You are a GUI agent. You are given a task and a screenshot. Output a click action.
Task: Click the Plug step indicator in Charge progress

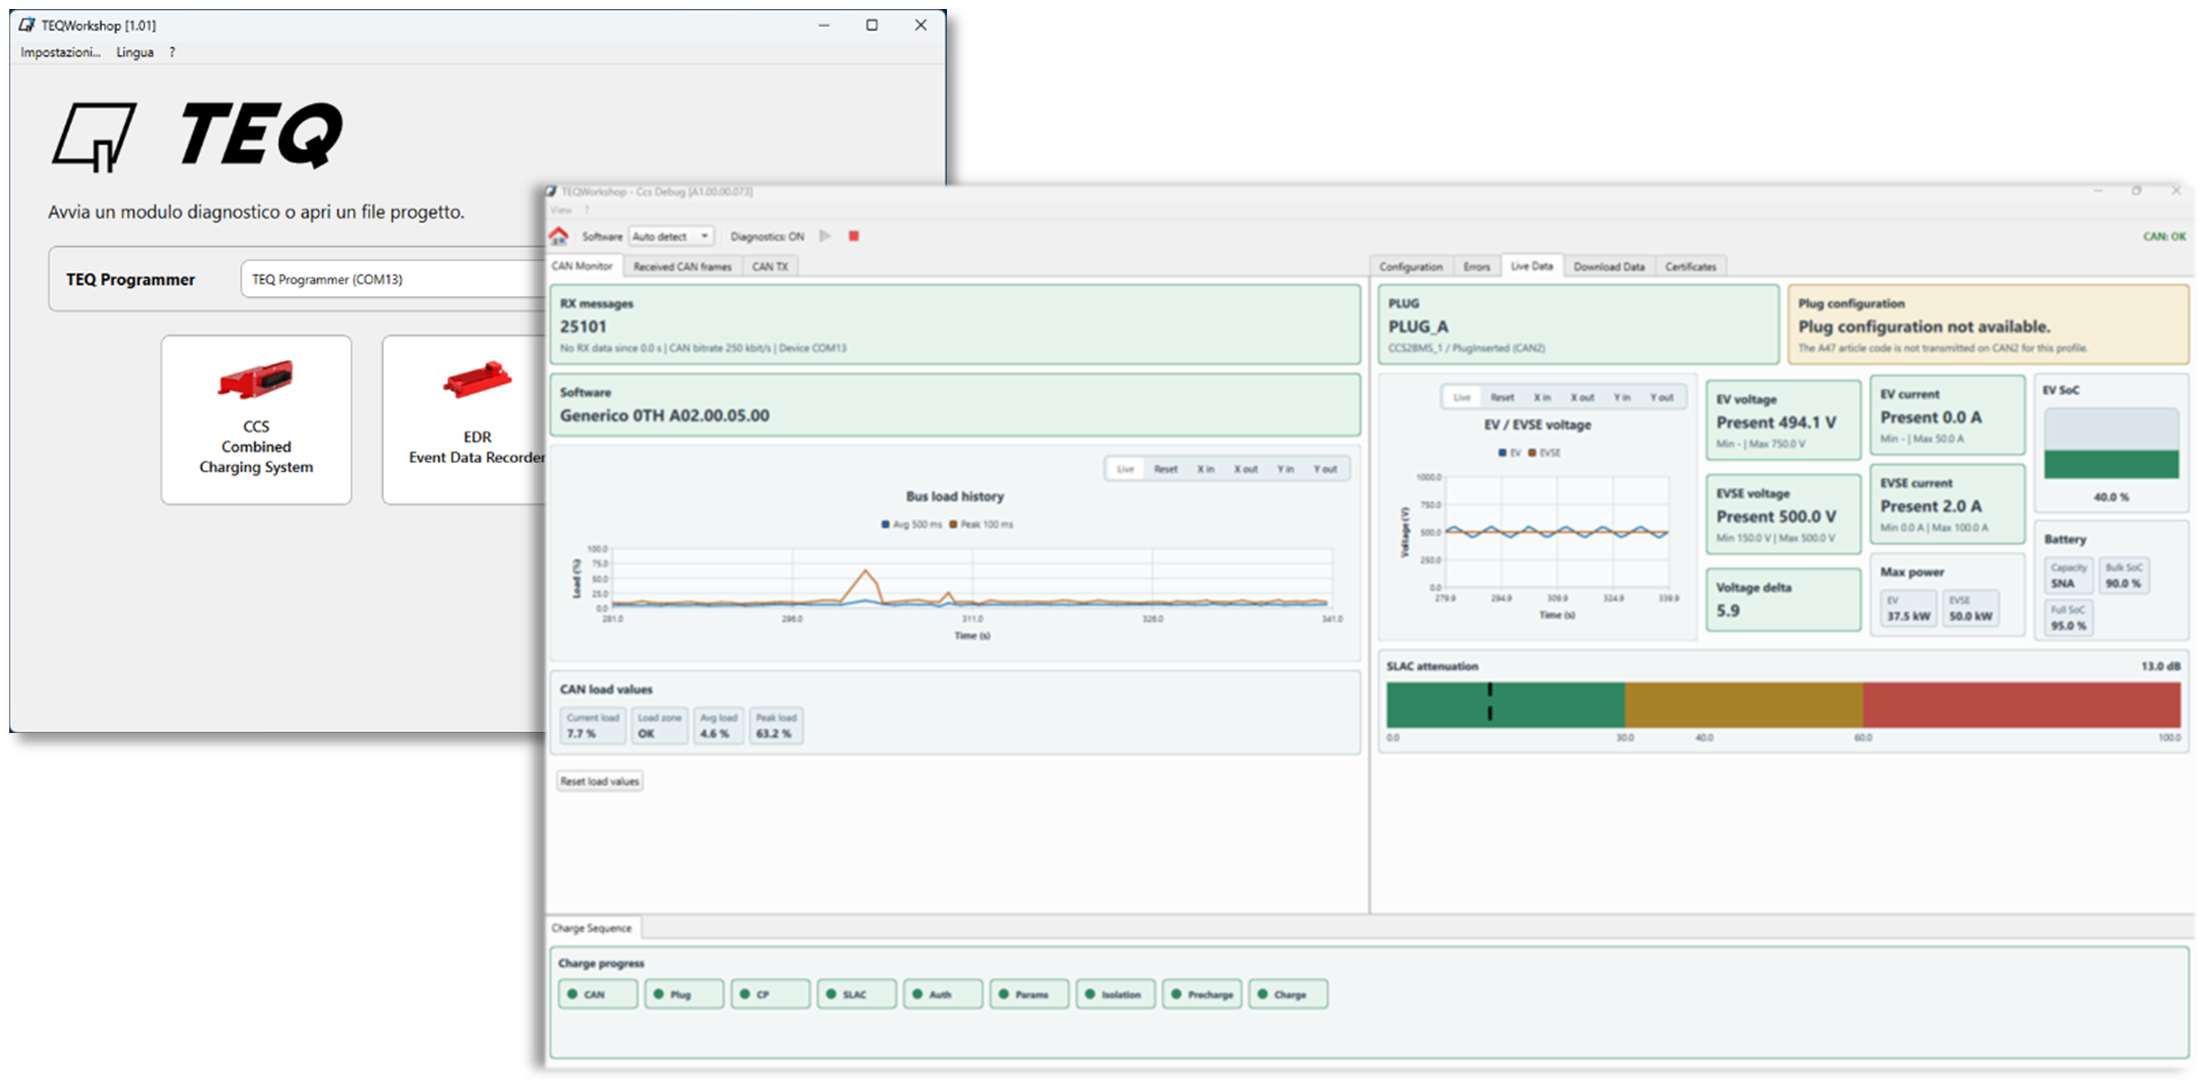click(x=684, y=994)
